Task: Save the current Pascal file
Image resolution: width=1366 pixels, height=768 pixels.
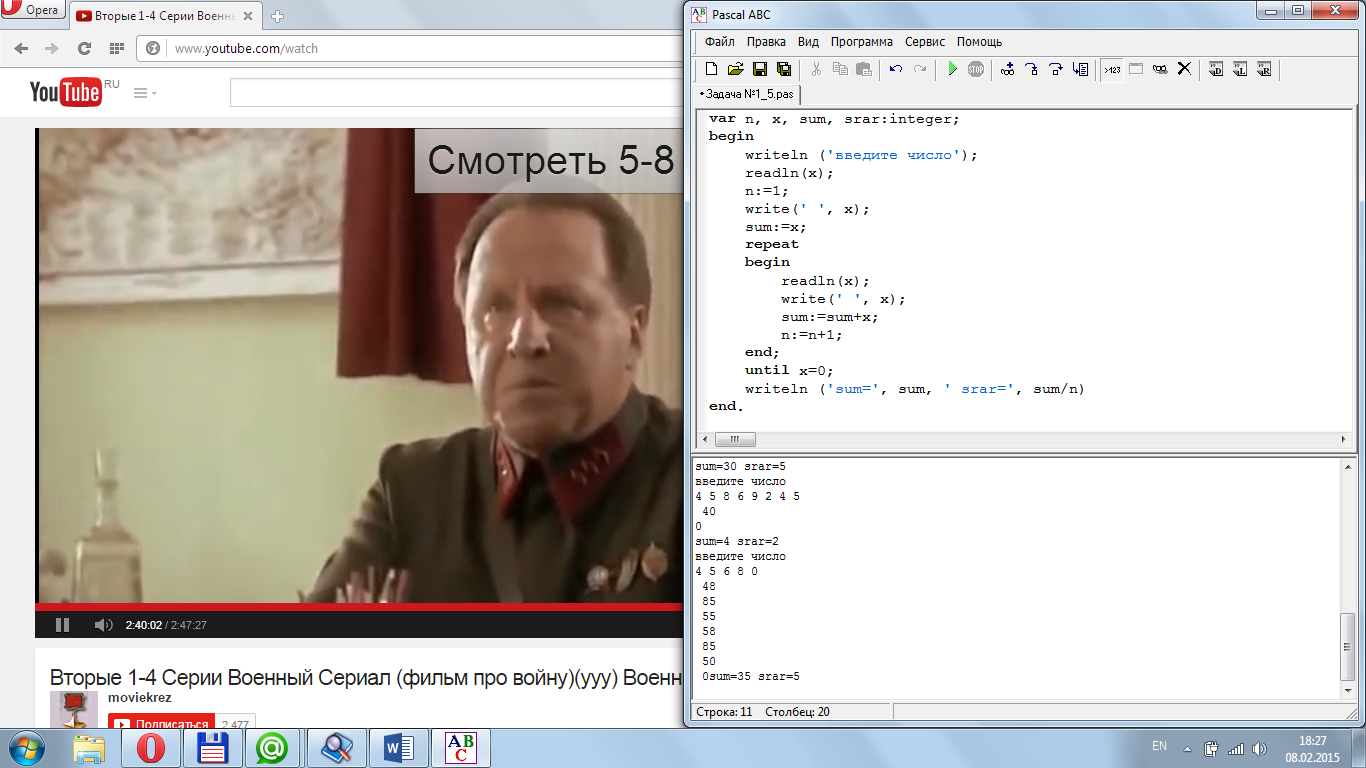Action: point(759,69)
